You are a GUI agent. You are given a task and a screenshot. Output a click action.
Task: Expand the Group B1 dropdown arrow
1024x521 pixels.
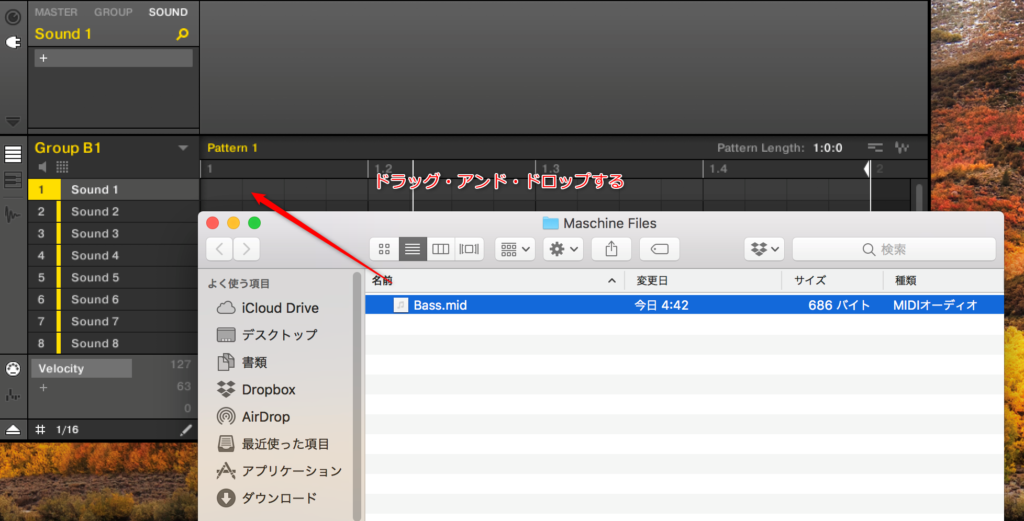point(183,148)
